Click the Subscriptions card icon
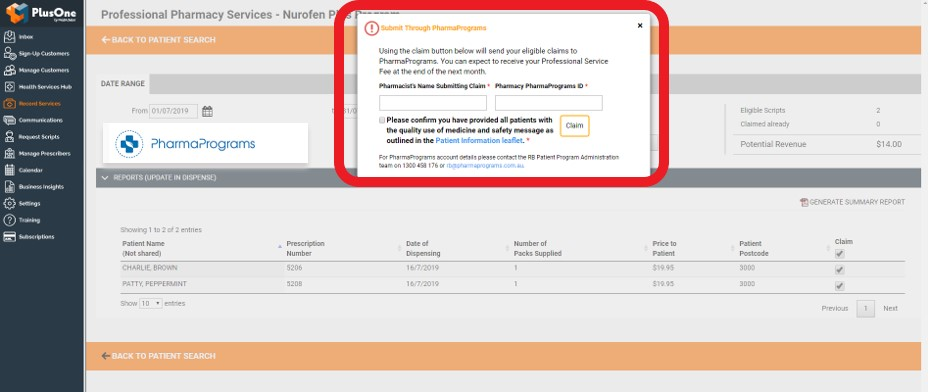928x392 pixels. (9, 237)
